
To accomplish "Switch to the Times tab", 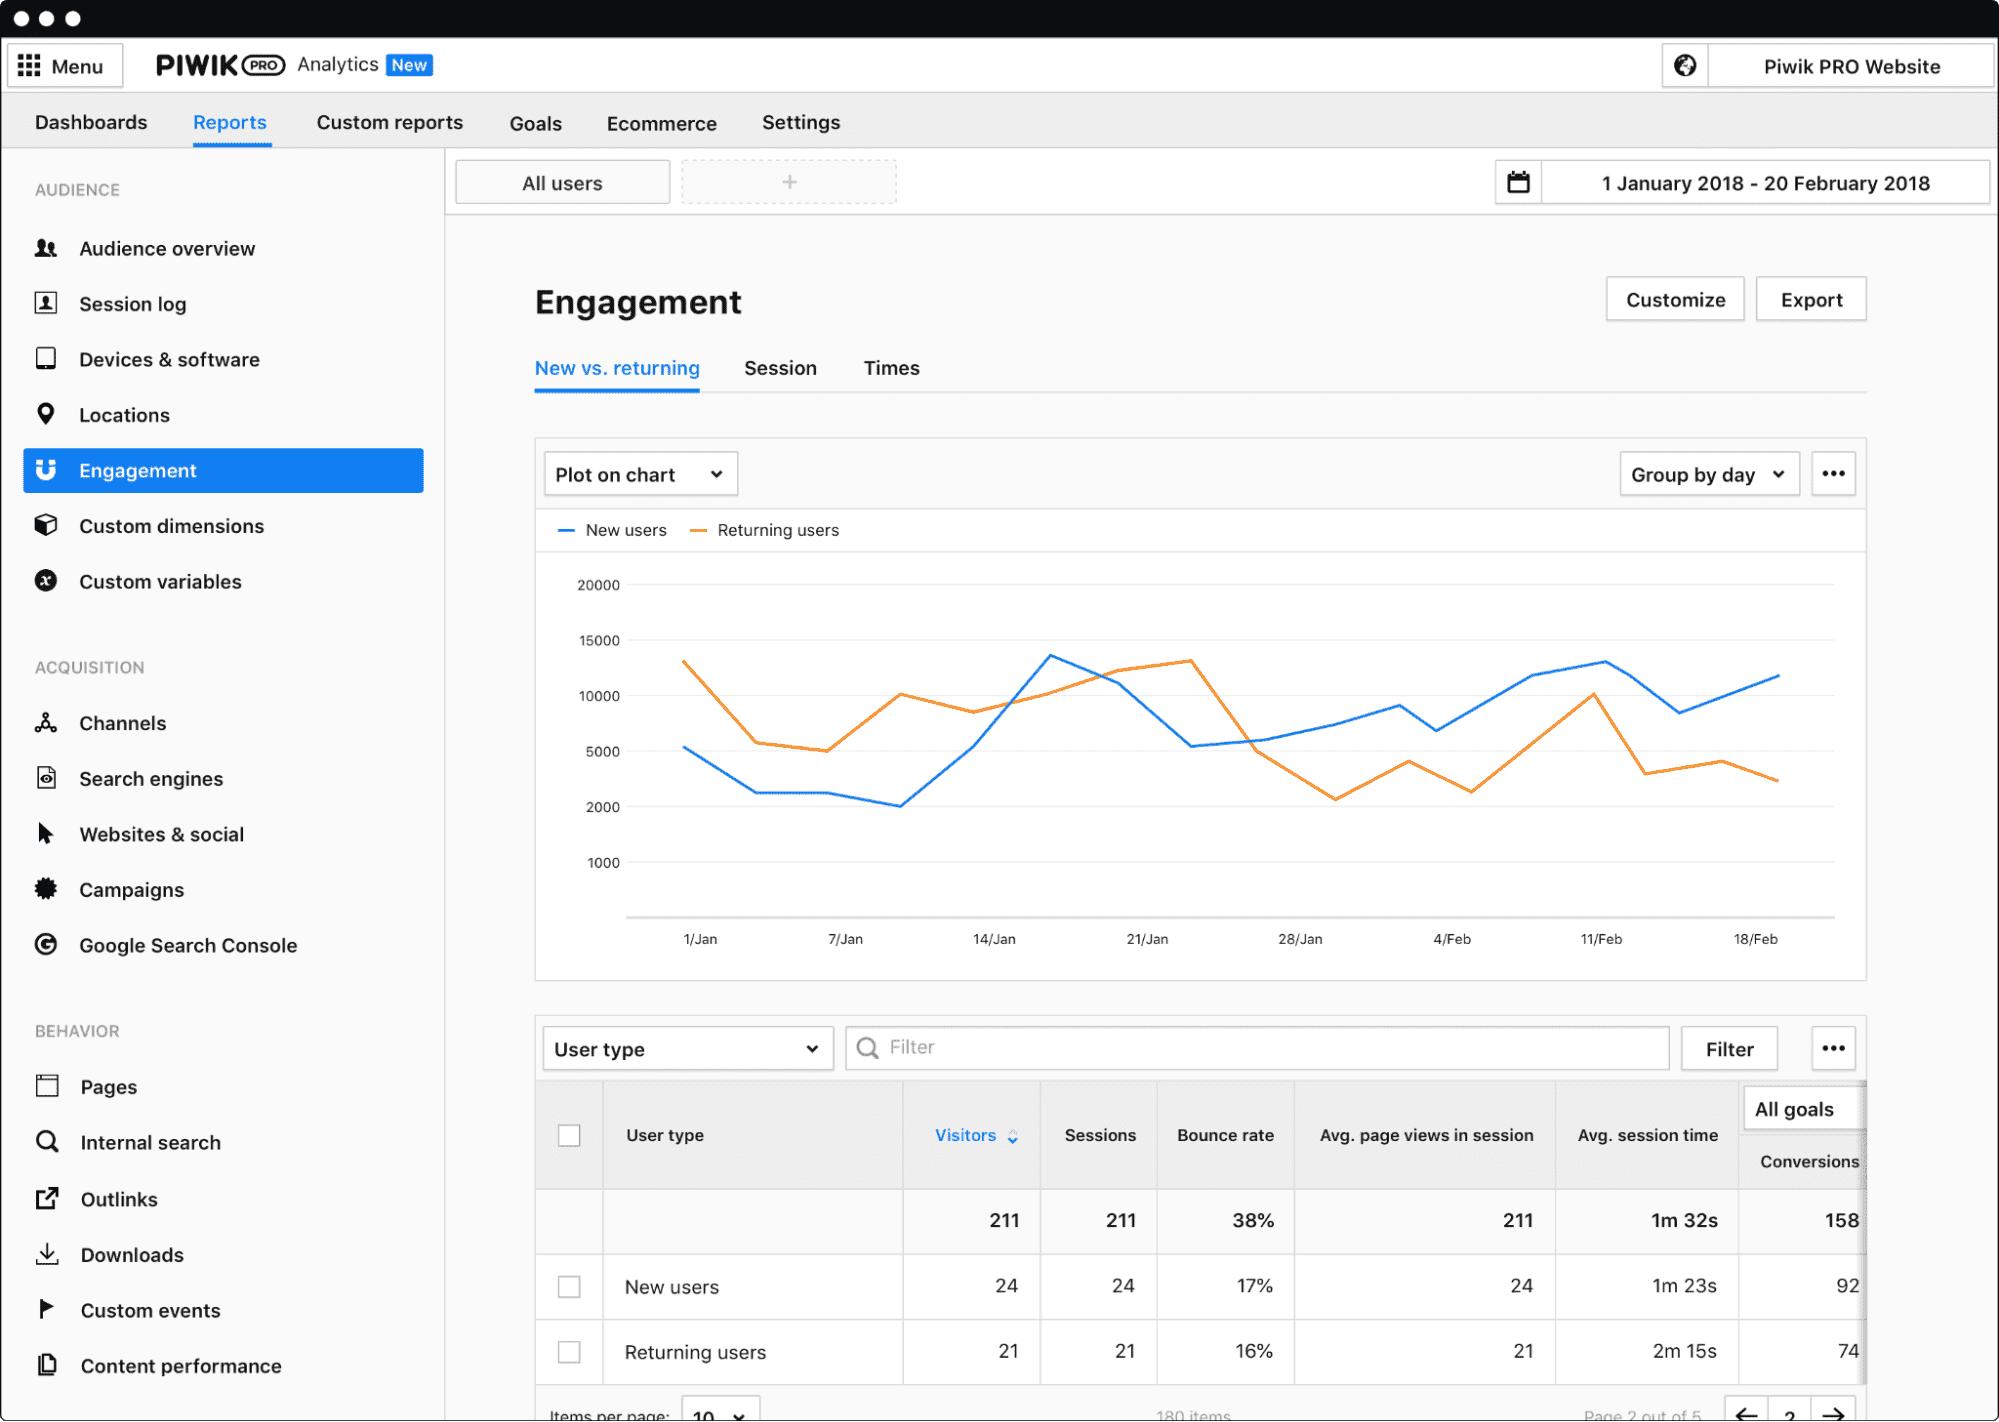I will tap(893, 366).
